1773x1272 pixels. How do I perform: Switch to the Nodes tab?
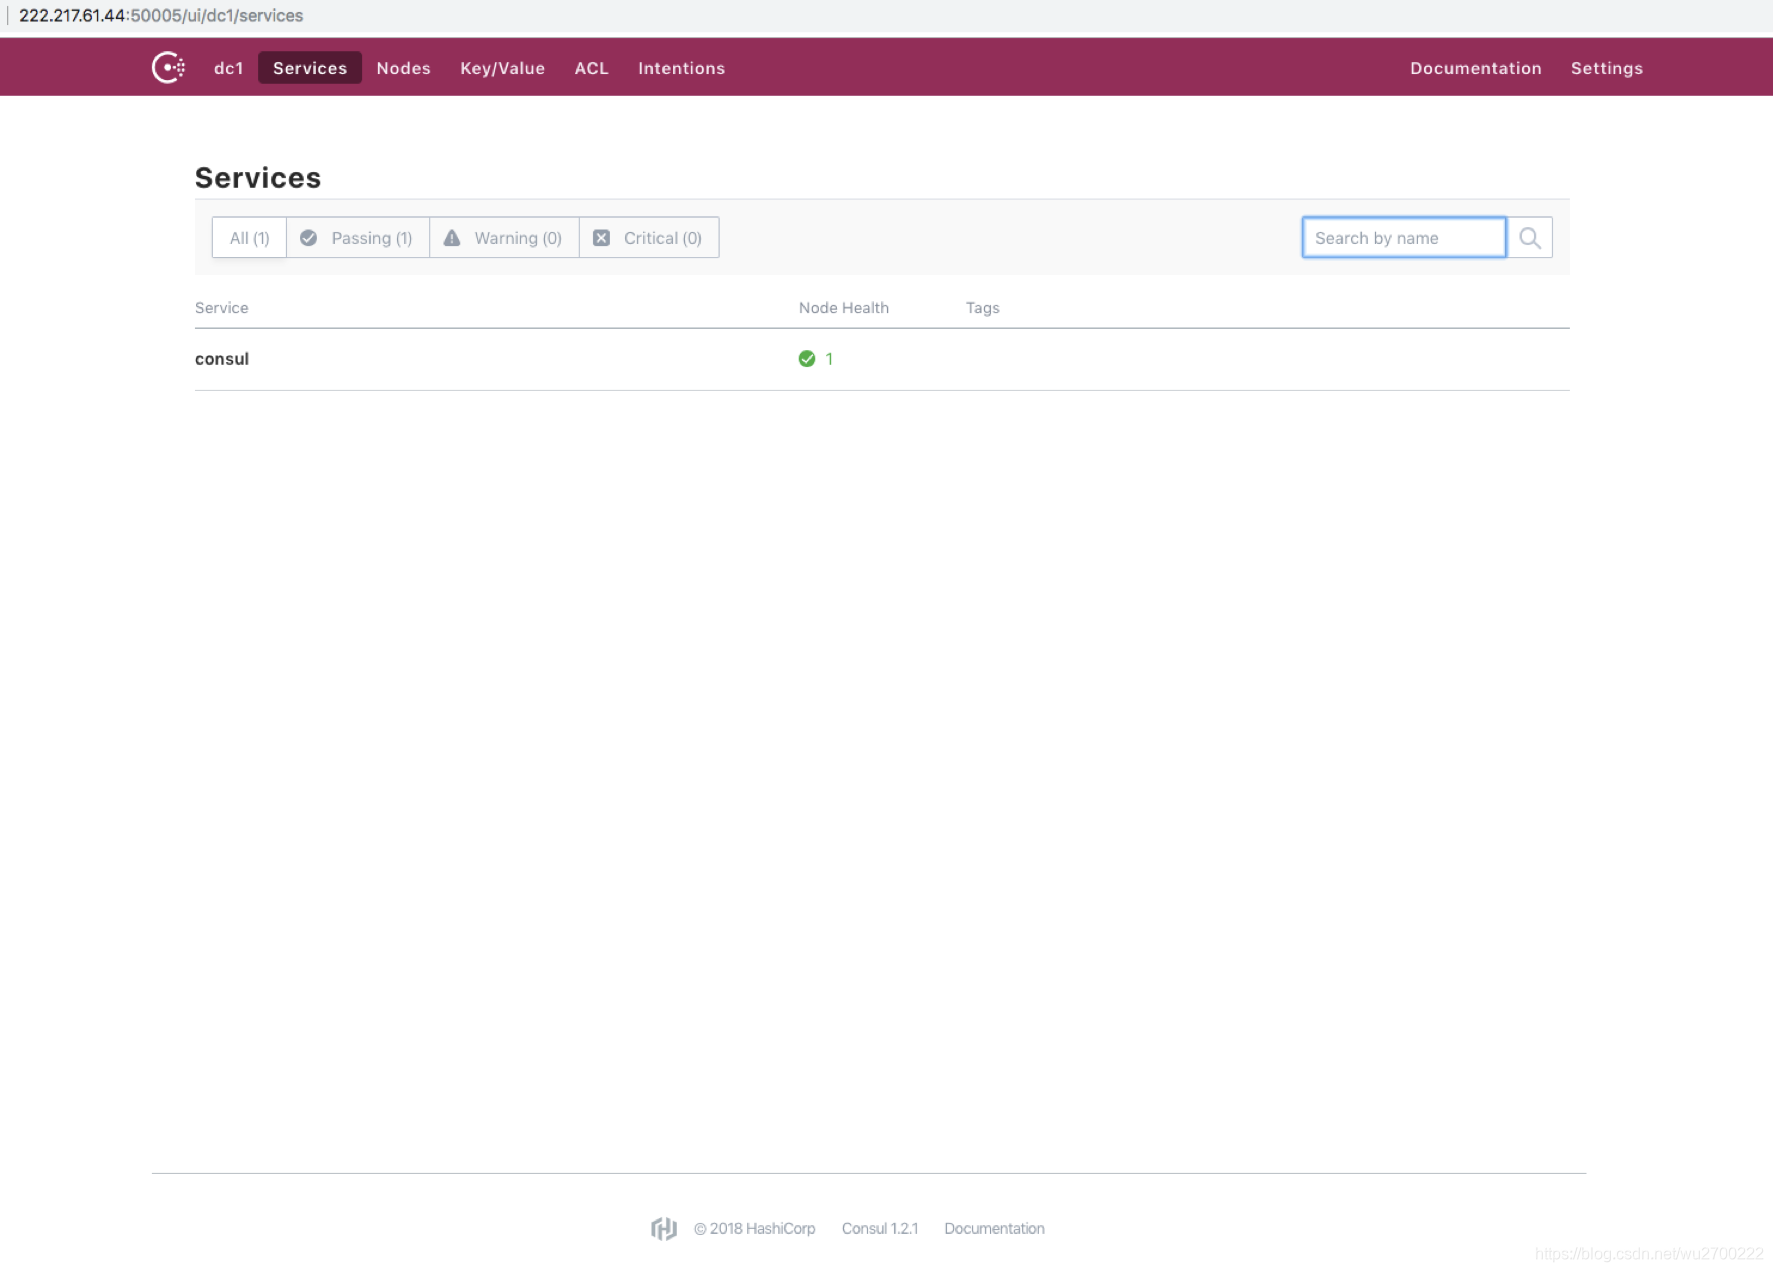pyautogui.click(x=403, y=67)
